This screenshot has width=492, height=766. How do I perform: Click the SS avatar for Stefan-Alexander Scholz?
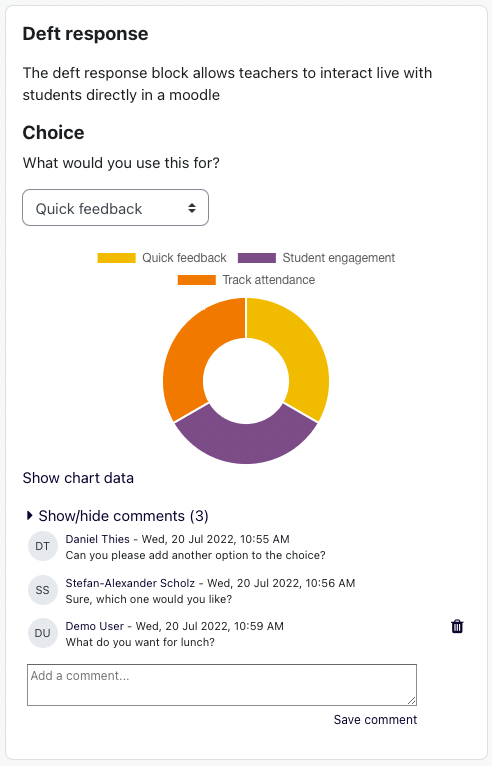[43, 590]
